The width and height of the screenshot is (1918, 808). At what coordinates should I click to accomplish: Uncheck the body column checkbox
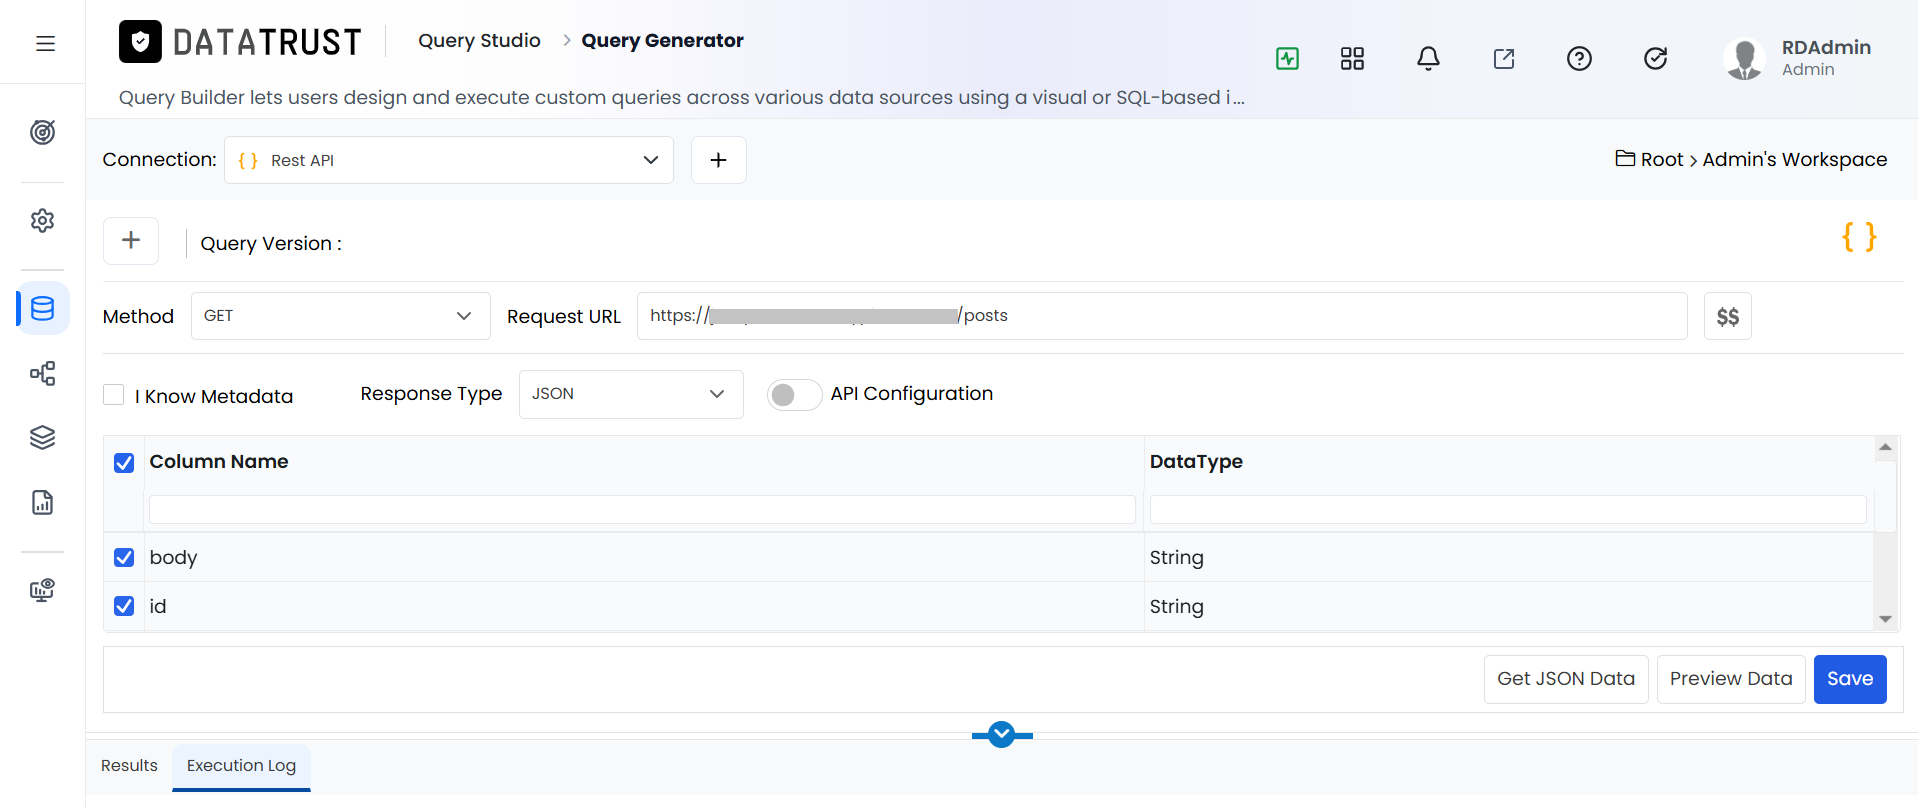pyautogui.click(x=124, y=557)
